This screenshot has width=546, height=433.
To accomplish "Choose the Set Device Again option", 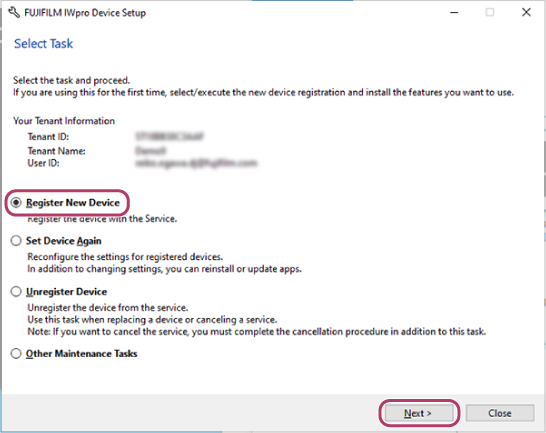I will point(16,241).
